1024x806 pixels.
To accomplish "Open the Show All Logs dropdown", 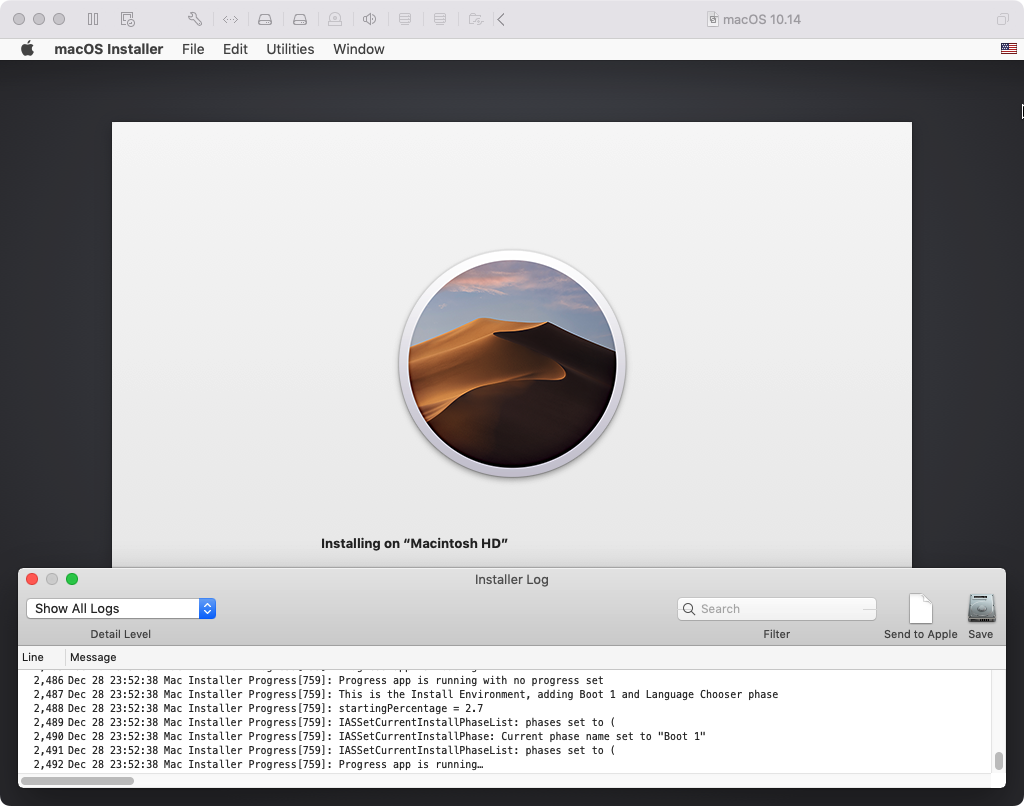I will pyautogui.click(x=121, y=608).
